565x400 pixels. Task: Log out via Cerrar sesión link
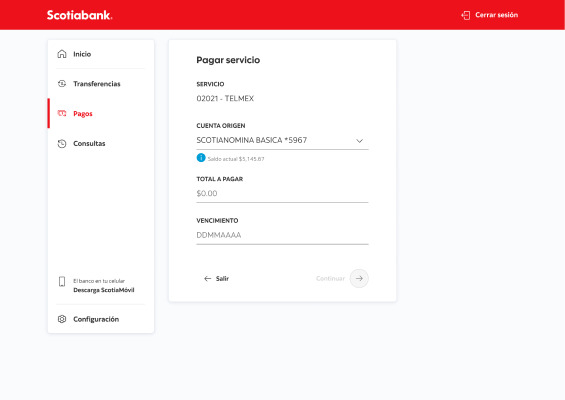point(496,15)
